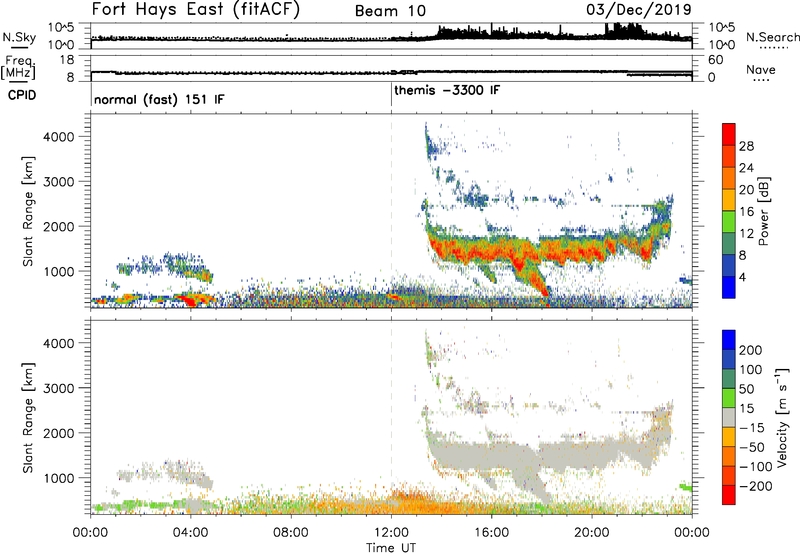Click the 'Fort Hays East (fitACF)' title
The height and width of the screenshot is (554, 800).
coord(195,9)
